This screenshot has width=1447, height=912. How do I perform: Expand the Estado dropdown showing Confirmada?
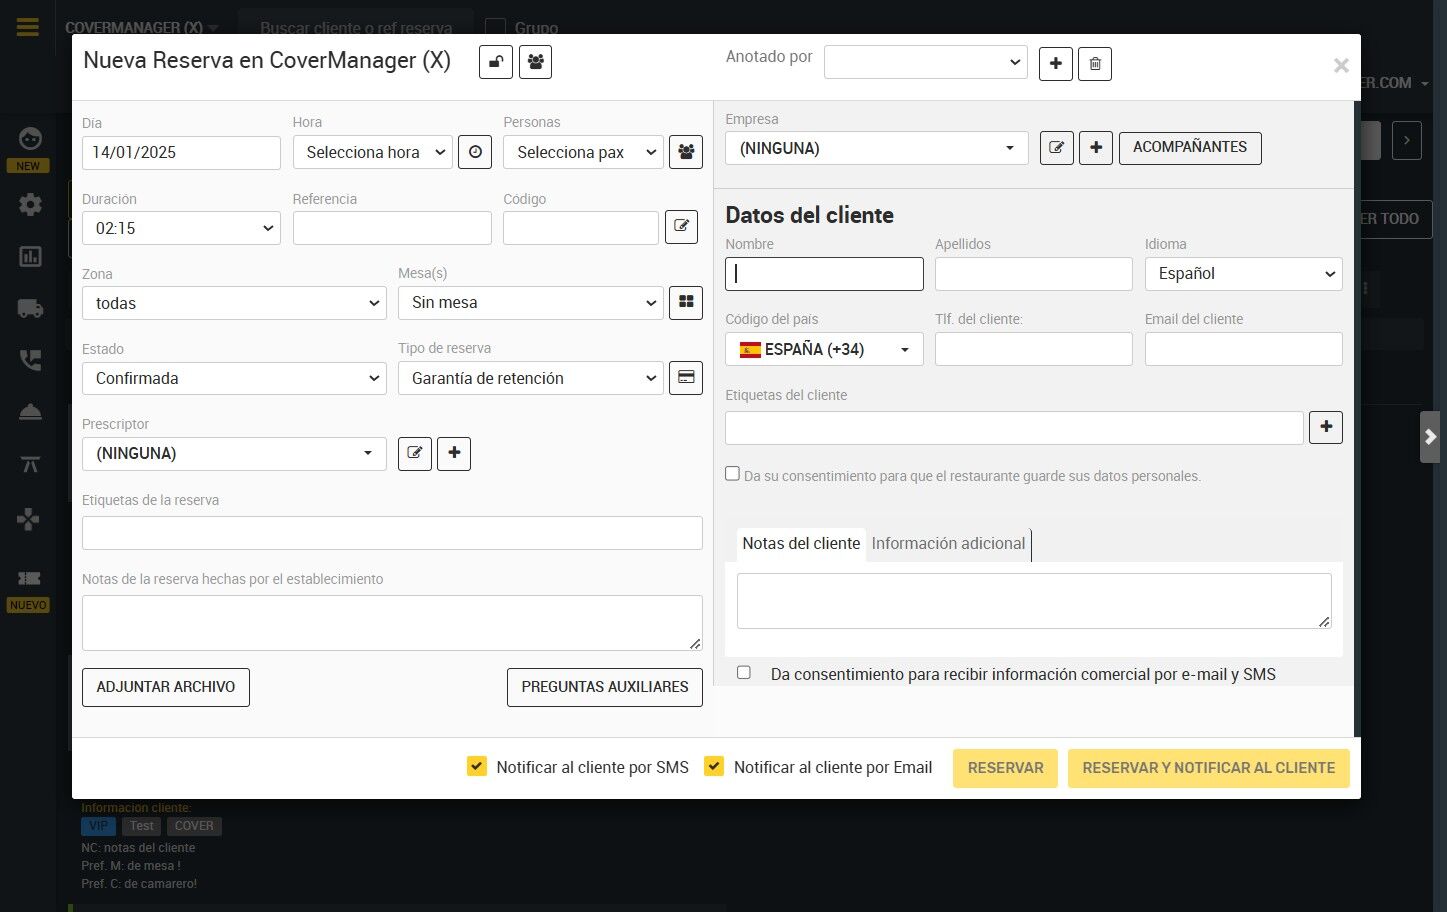point(234,378)
